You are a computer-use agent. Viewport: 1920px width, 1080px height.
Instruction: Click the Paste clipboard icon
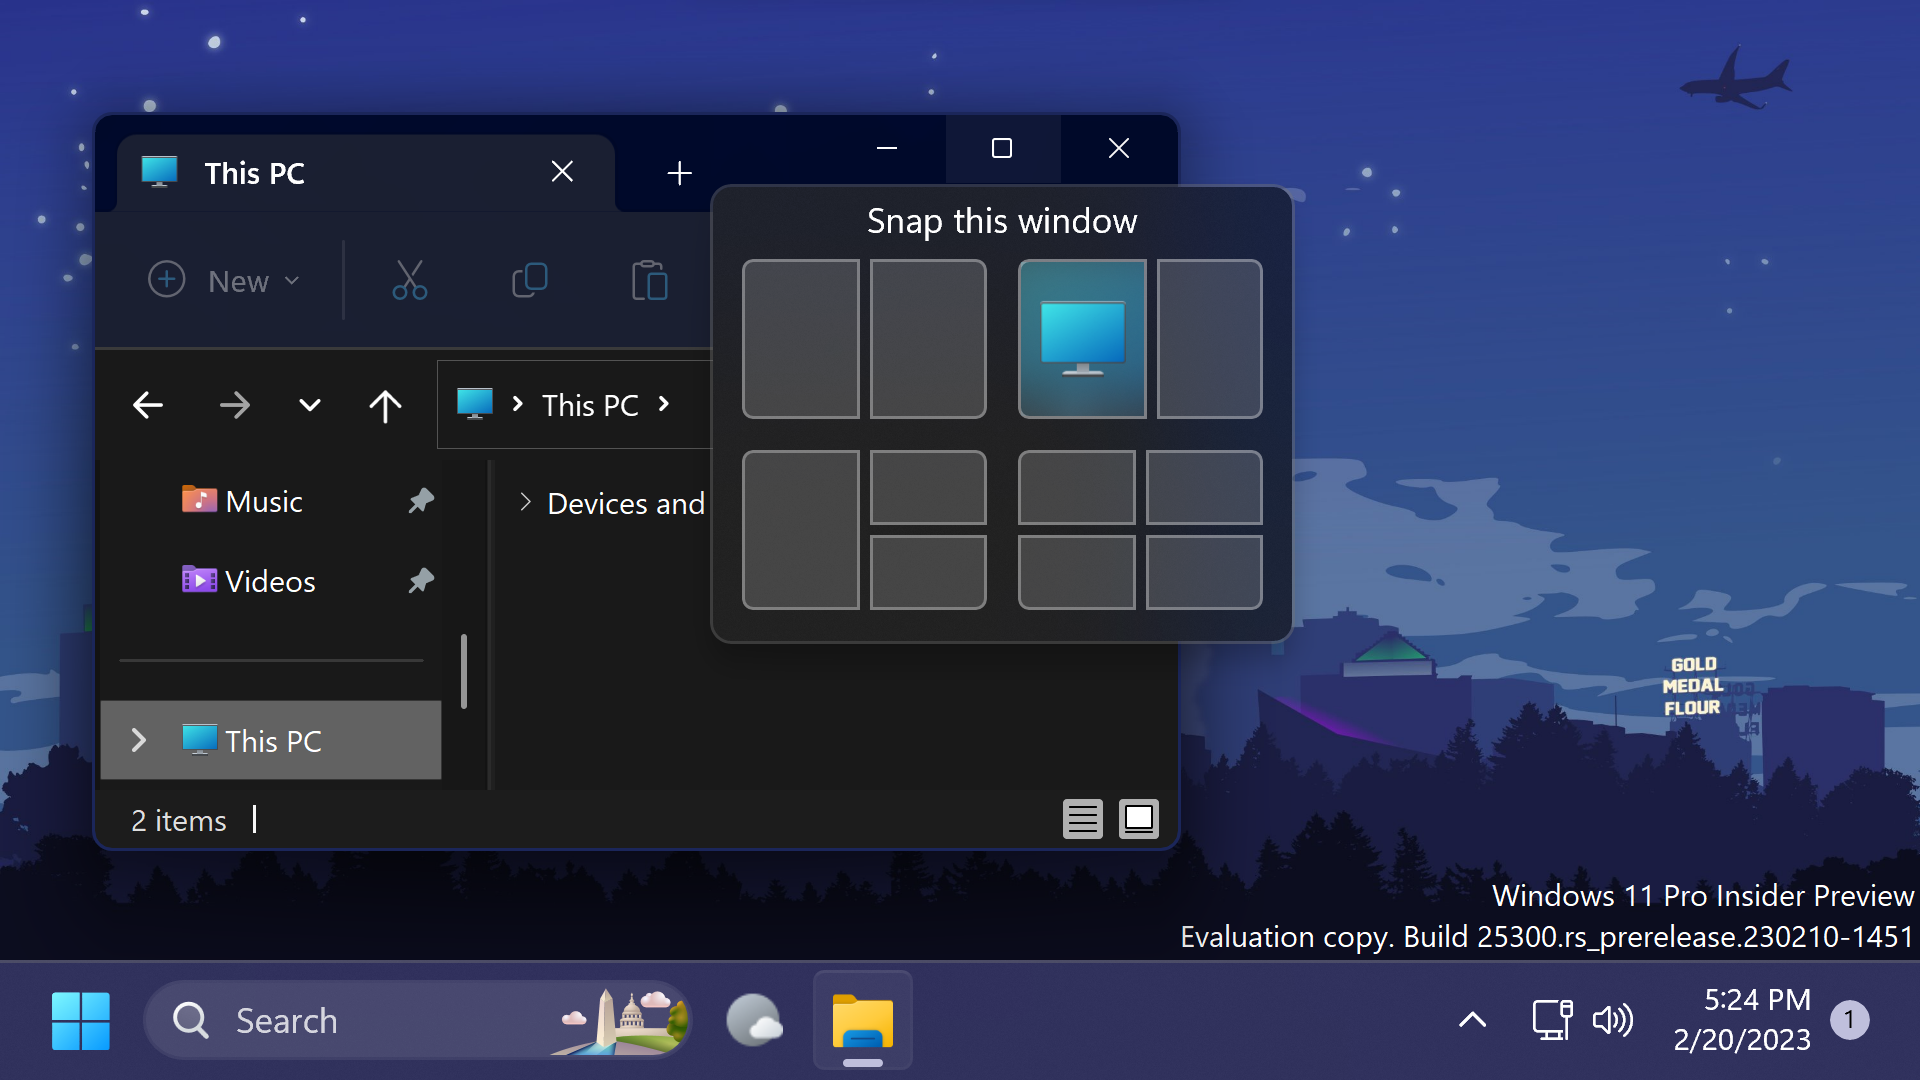[x=649, y=280]
